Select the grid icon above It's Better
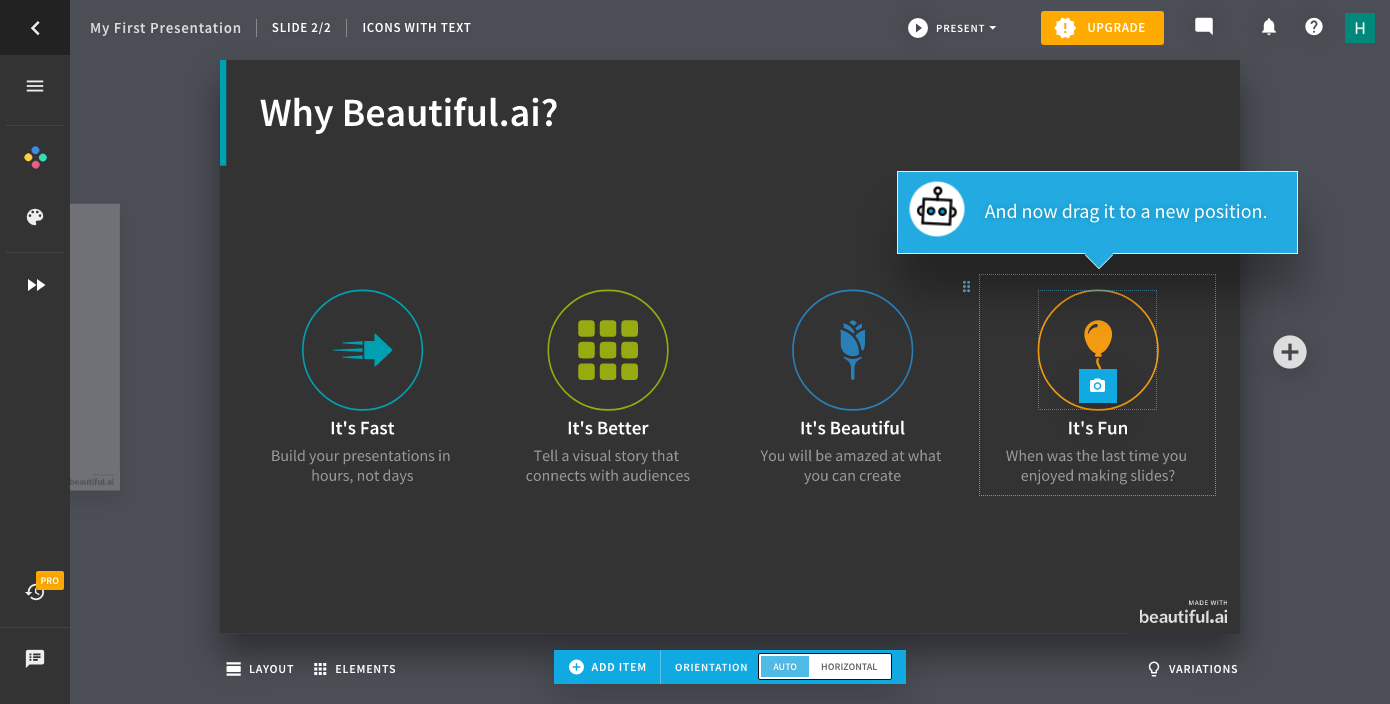This screenshot has height=704, width=1390. [608, 350]
